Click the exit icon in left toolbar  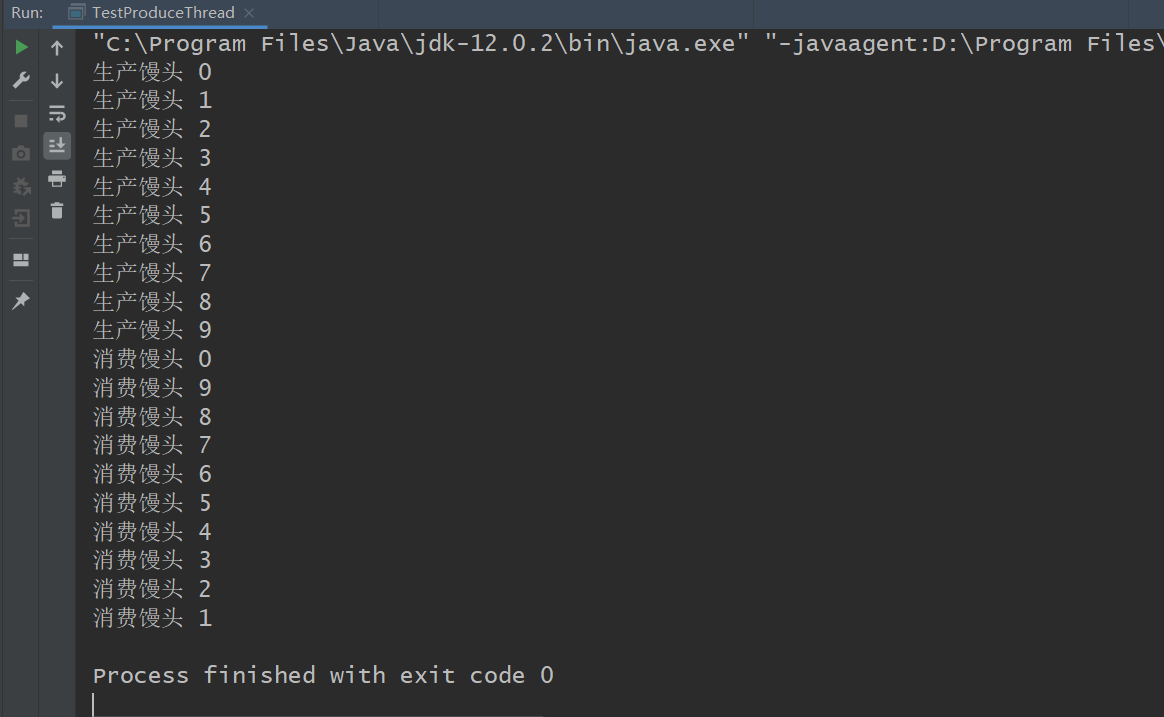coord(21,218)
